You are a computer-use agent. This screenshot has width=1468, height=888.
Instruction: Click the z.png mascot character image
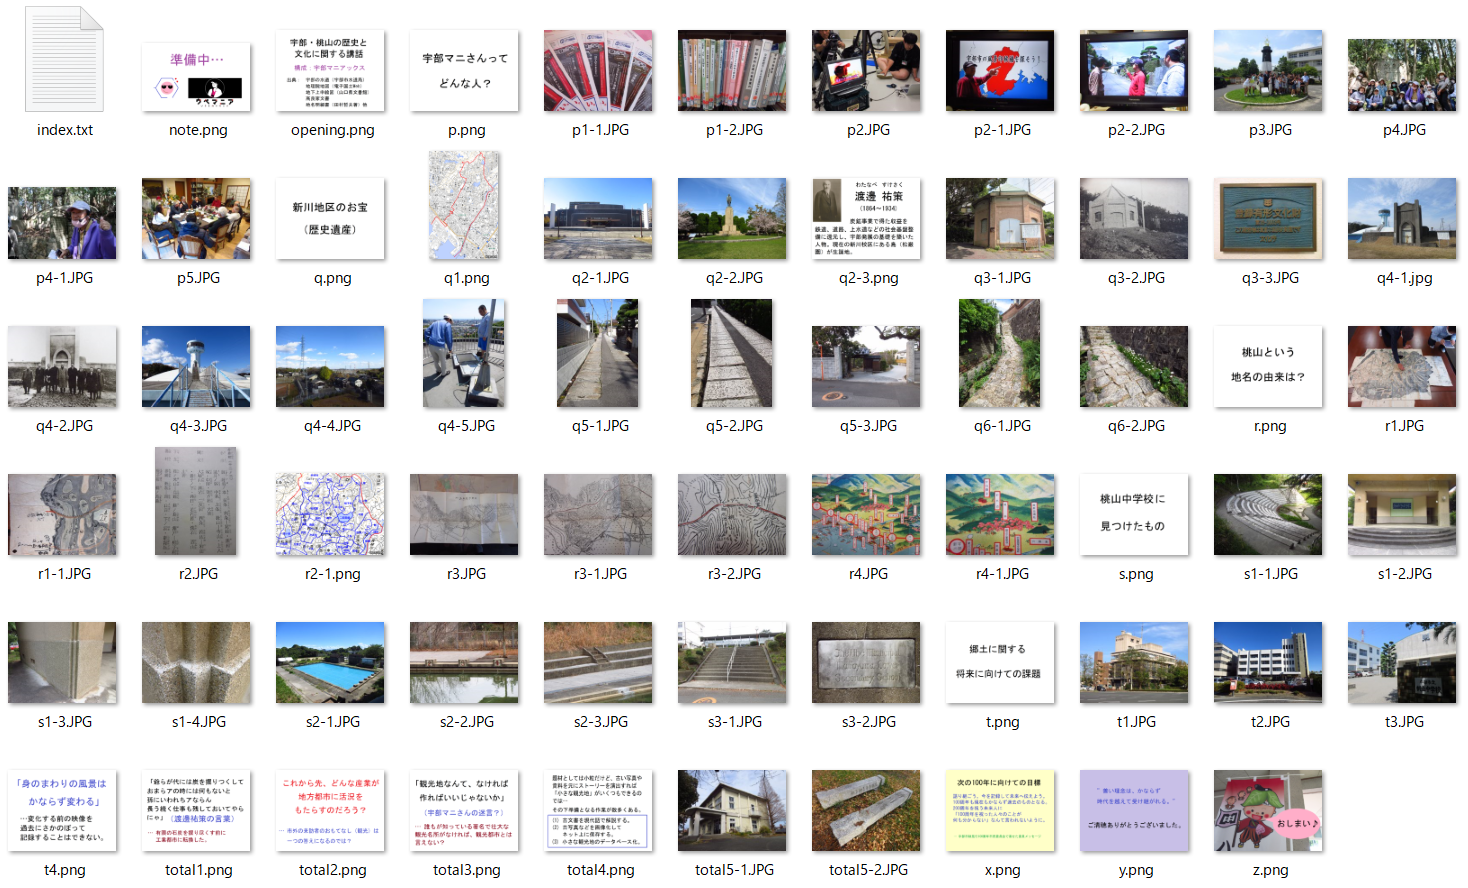coord(1268,811)
